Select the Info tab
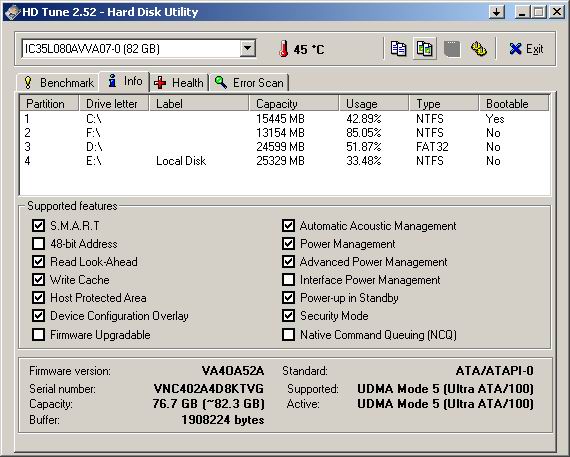Viewport: 570px width, 457px height. click(x=125, y=81)
